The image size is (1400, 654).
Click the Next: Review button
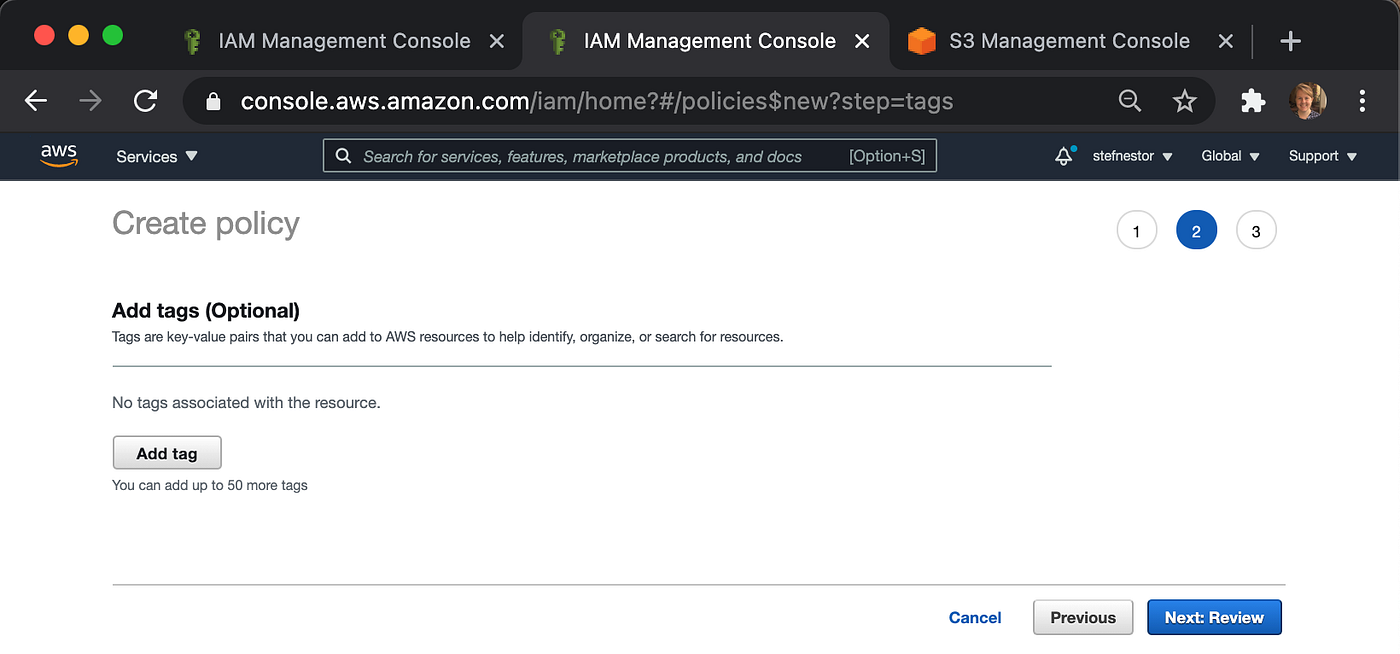(1214, 617)
